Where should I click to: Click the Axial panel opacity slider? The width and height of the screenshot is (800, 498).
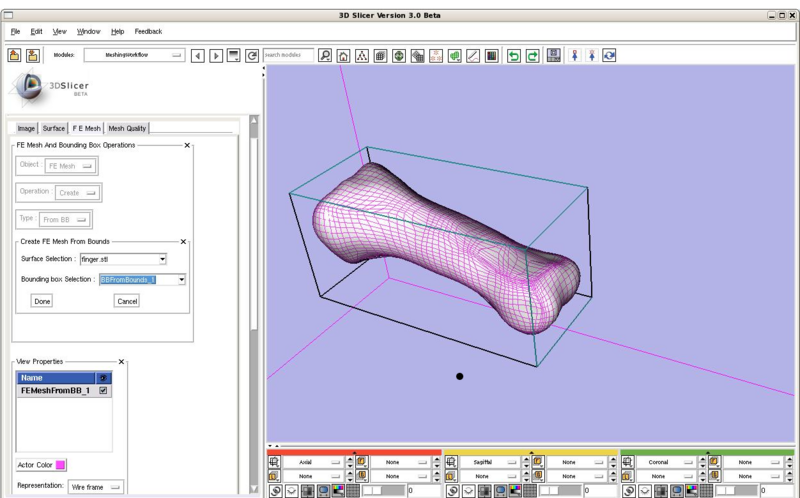[x=383, y=490]
